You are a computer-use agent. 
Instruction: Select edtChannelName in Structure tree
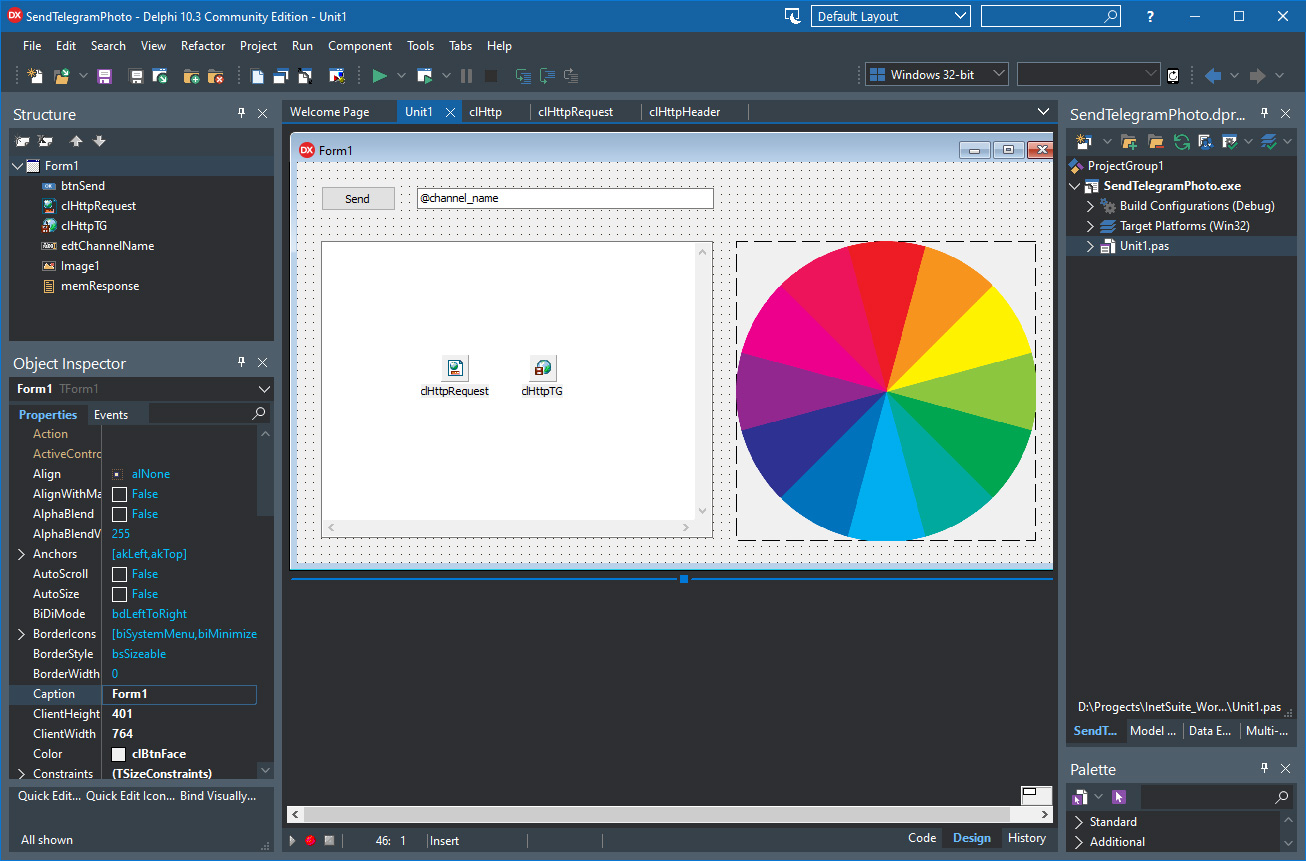pos(107,246)
